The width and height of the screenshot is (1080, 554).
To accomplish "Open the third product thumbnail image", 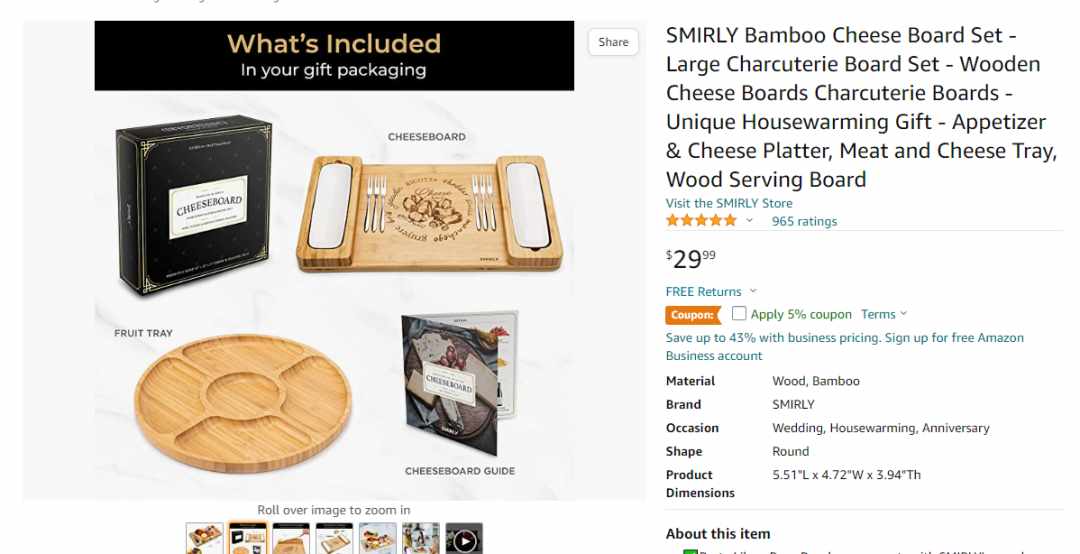I will point(291,539).
